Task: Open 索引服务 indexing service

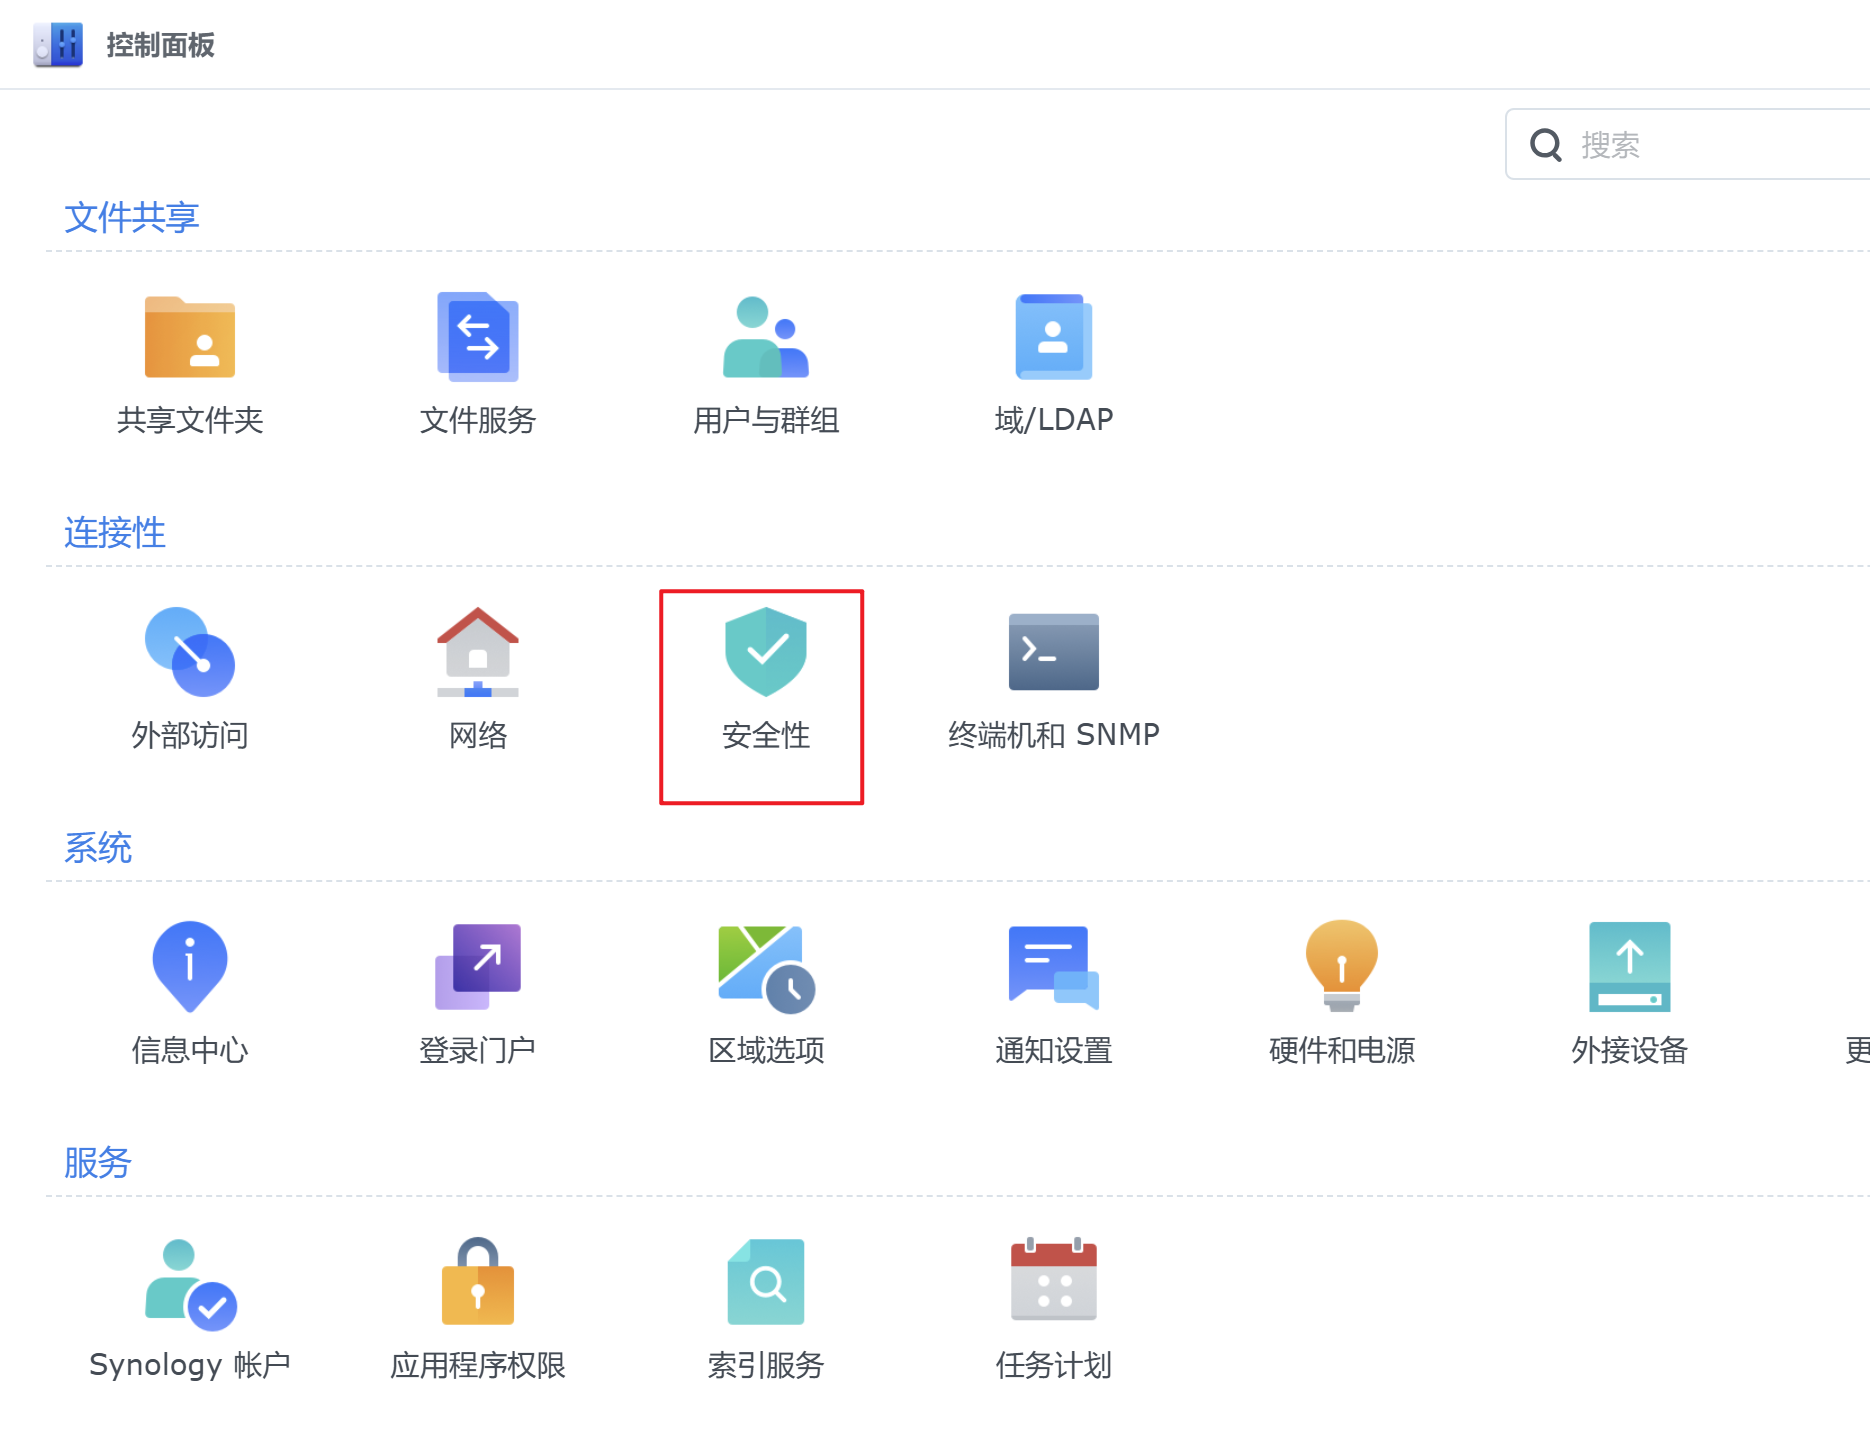Action: (766, 1283)
